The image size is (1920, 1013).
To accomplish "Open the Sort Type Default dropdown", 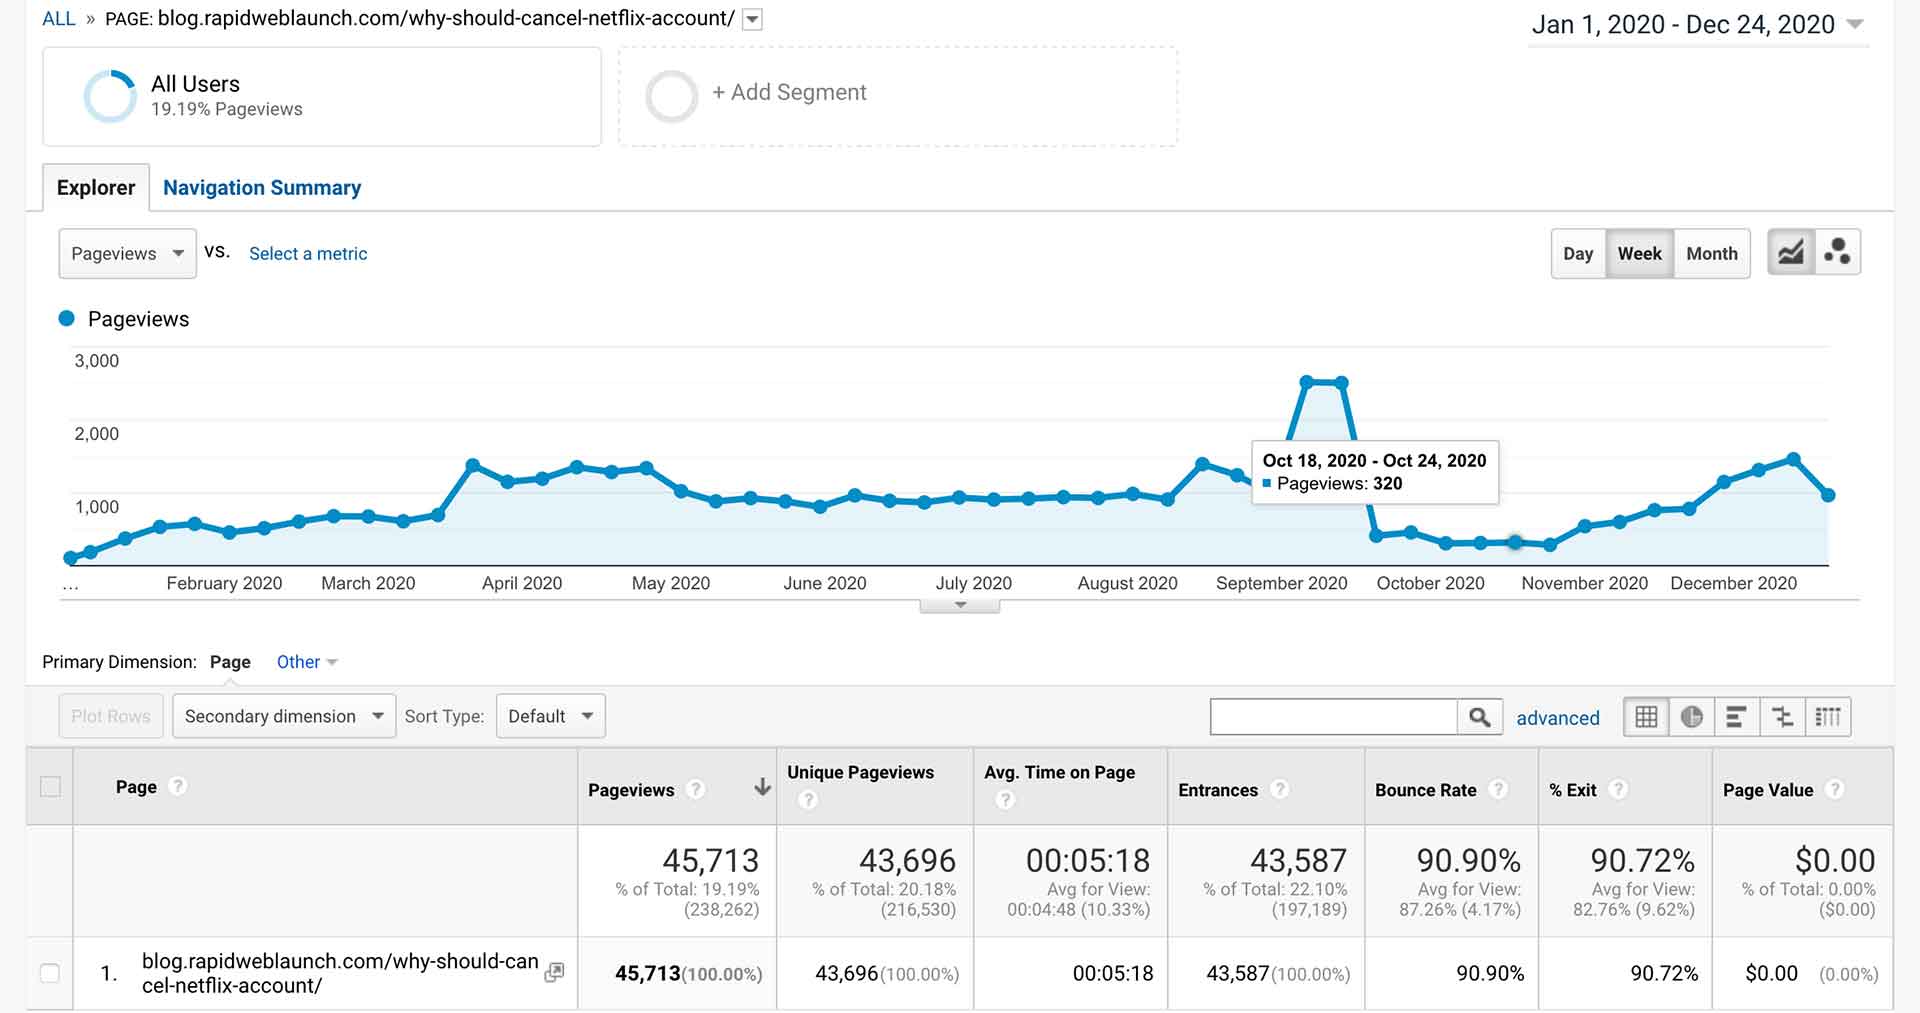I will click(550, 716).
